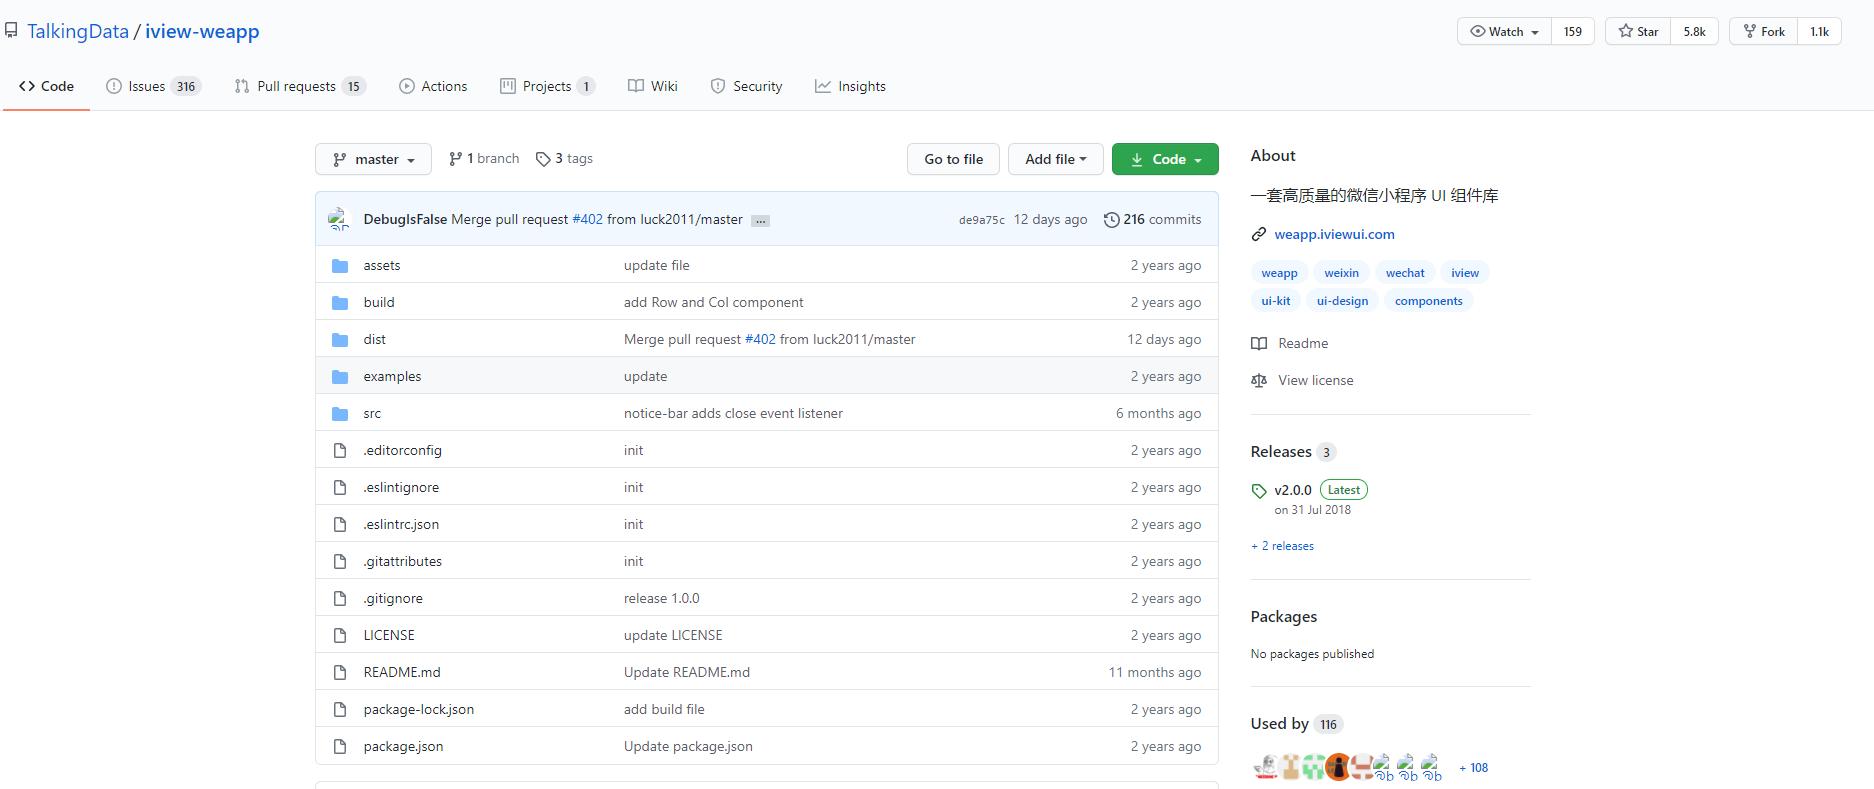Screen dimensions: 1874x789
Task: Click the + 108 more dependents link
Action: pyautogui.click(x=1473, y=768)
